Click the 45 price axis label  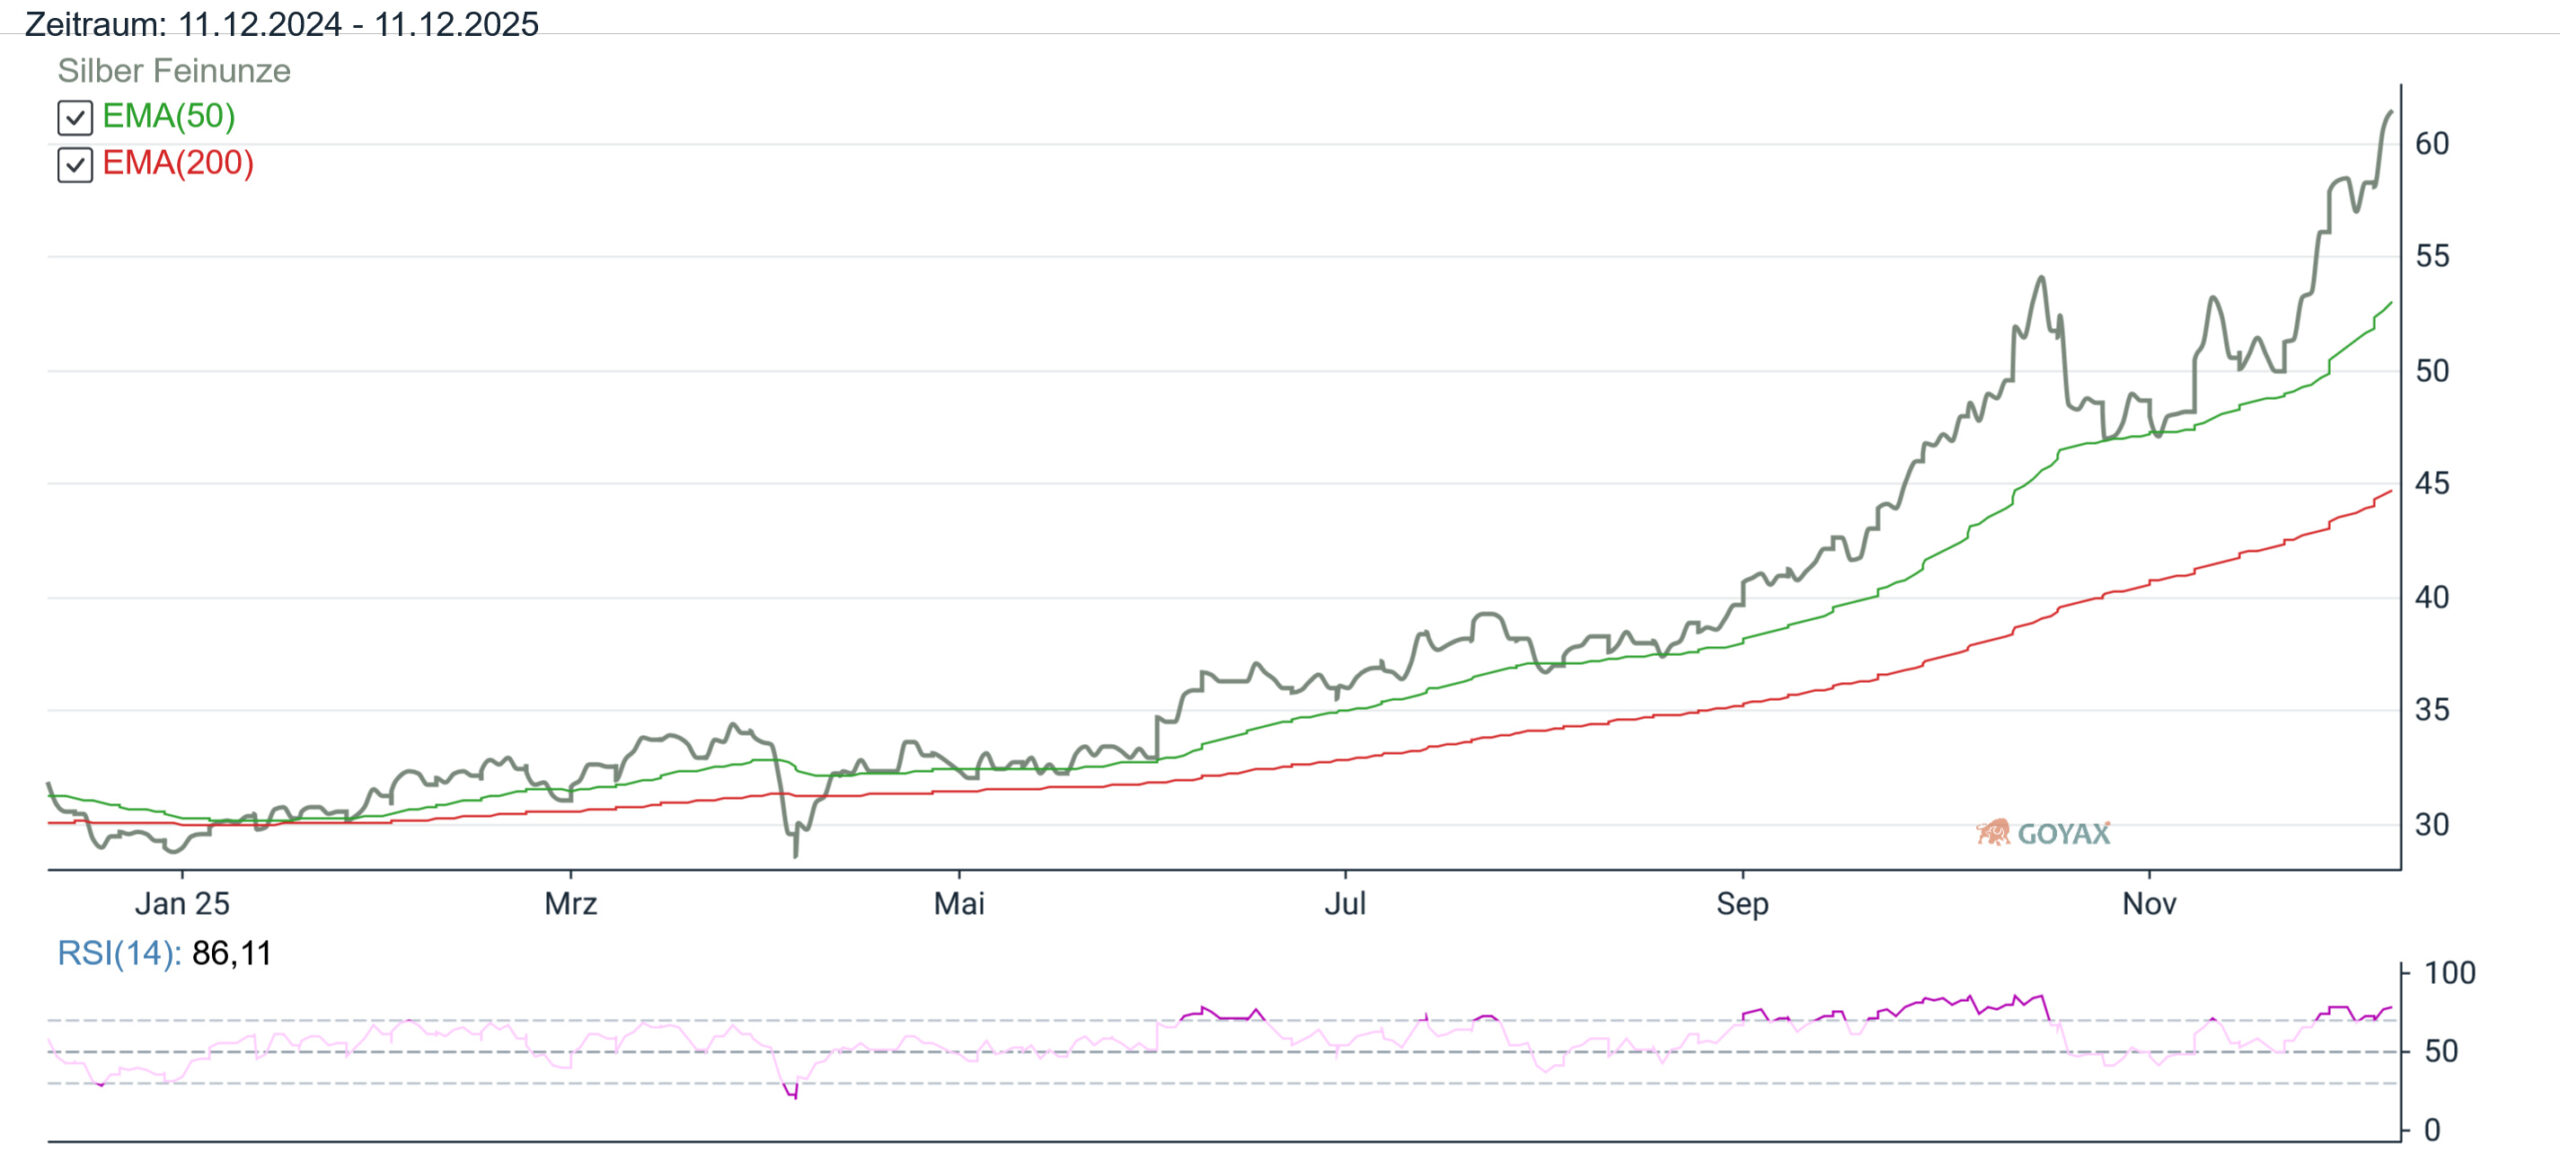pyautogui.click(x=2432, y=484)
